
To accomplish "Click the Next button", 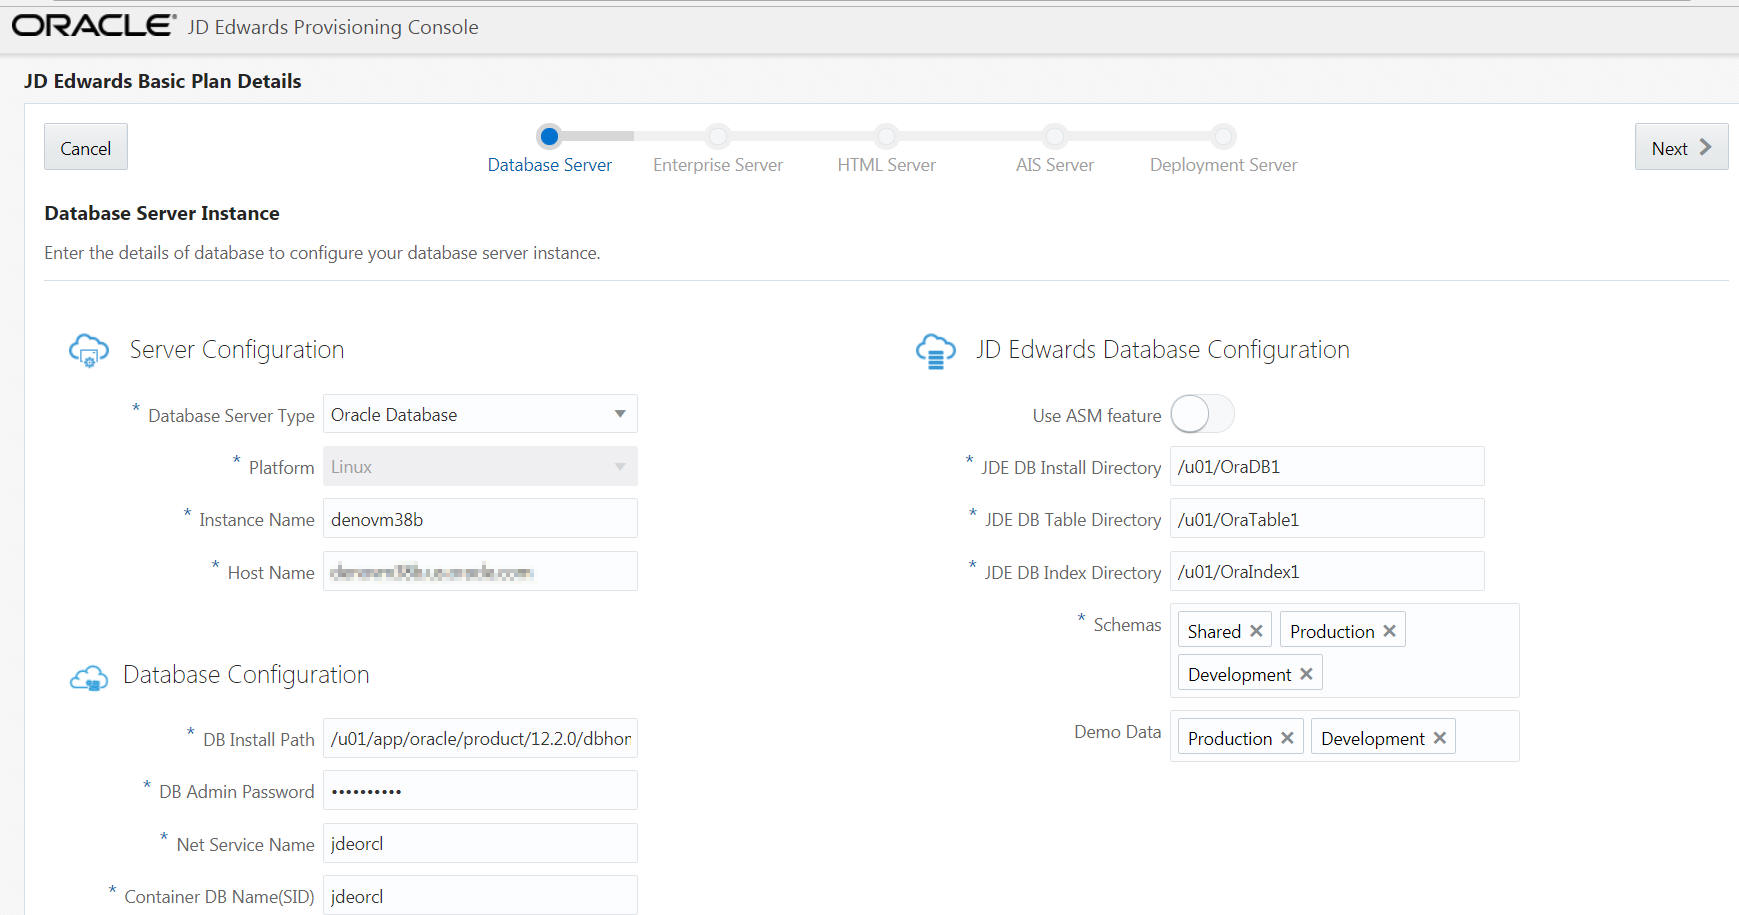I will 1680,146.
